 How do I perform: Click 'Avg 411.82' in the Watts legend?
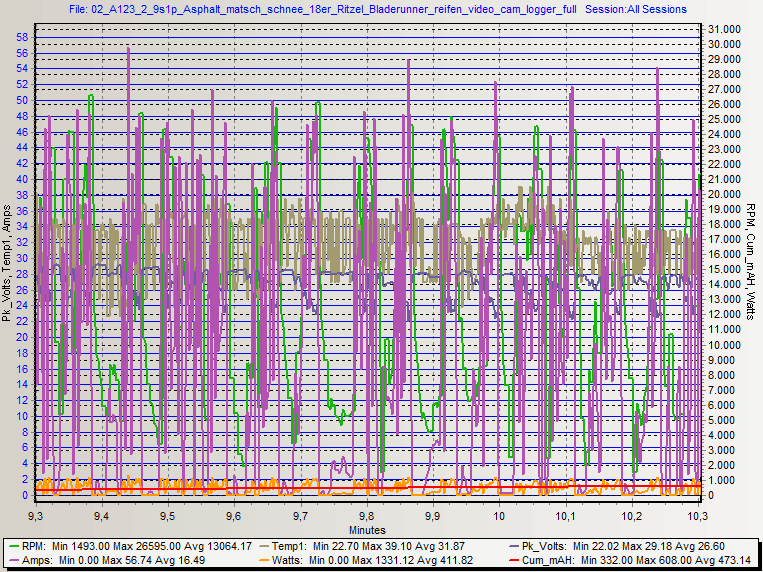pyautogui.click(x=448, y=560)
